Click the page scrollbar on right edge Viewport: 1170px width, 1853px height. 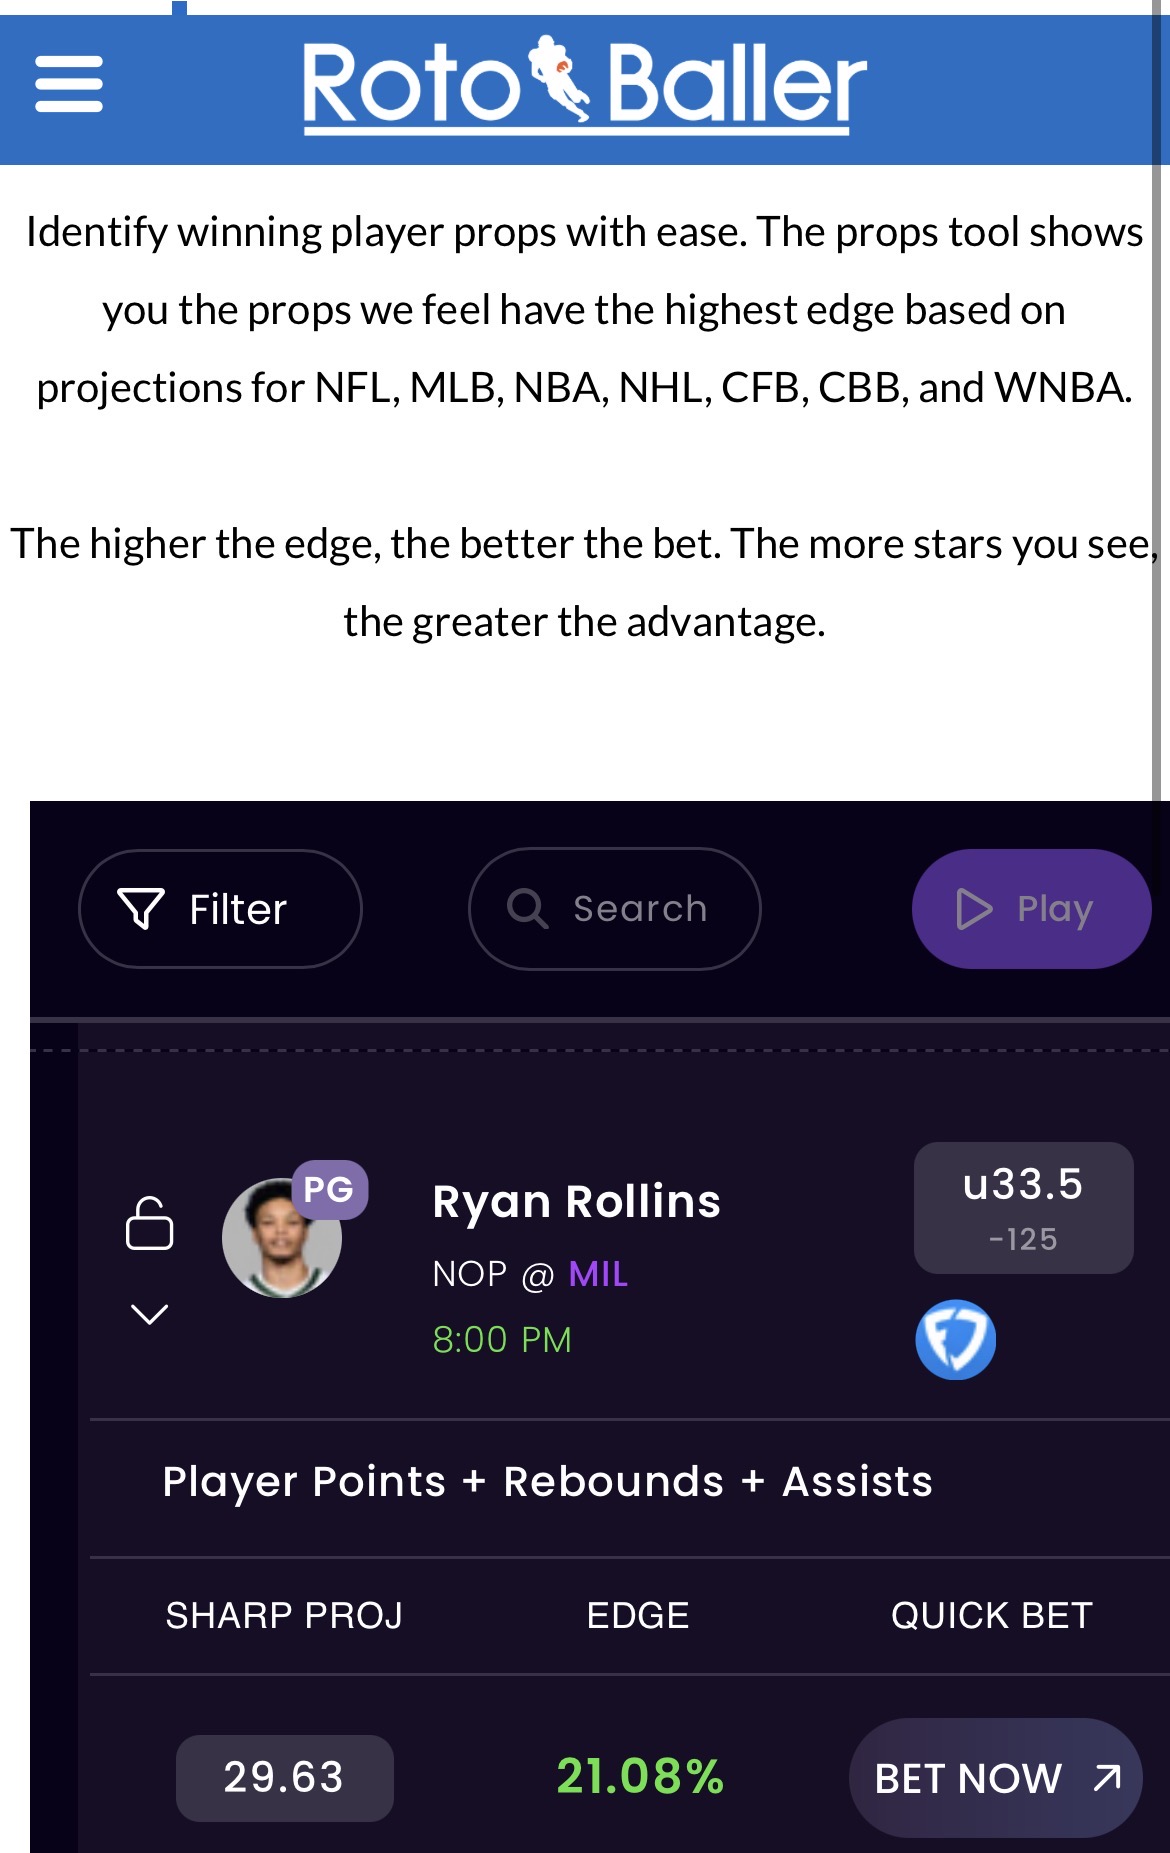pos(1160,400)
